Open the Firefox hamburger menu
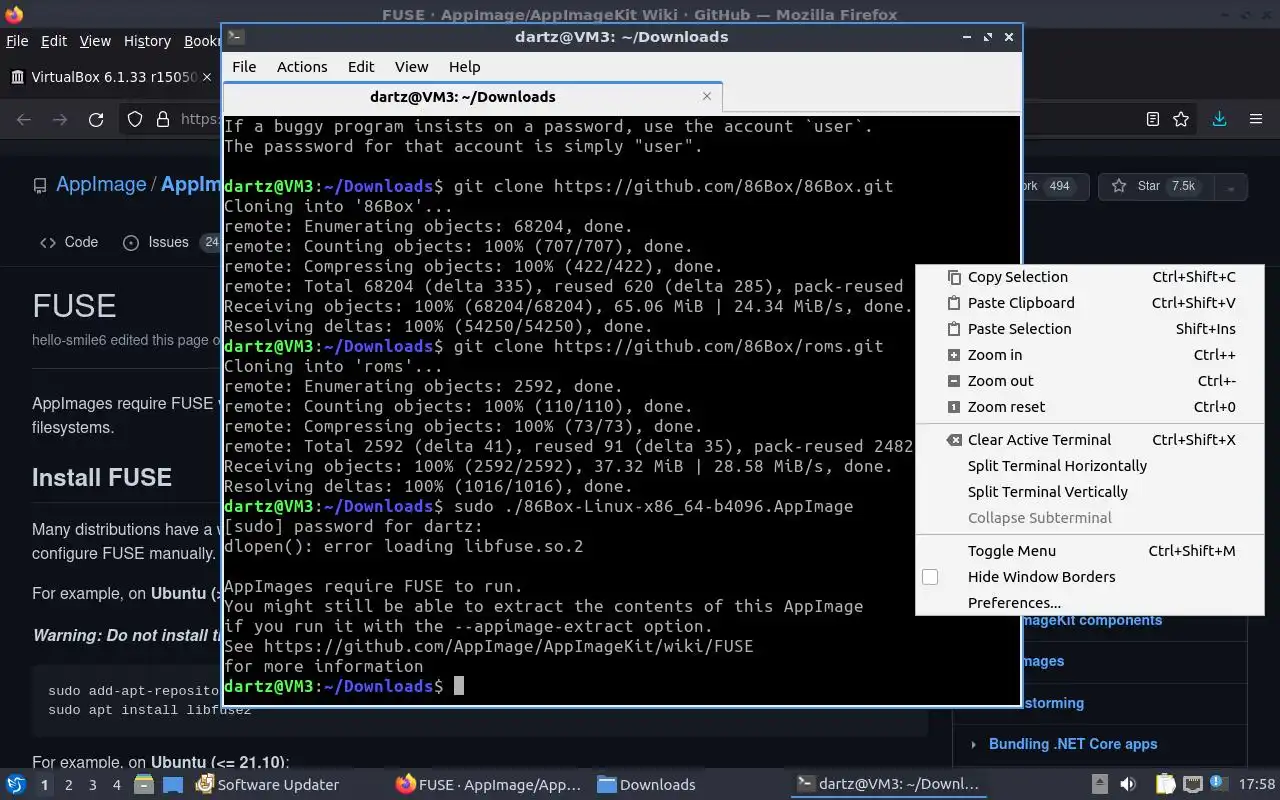1280x800 pixels. click(x=1256, y=119)
